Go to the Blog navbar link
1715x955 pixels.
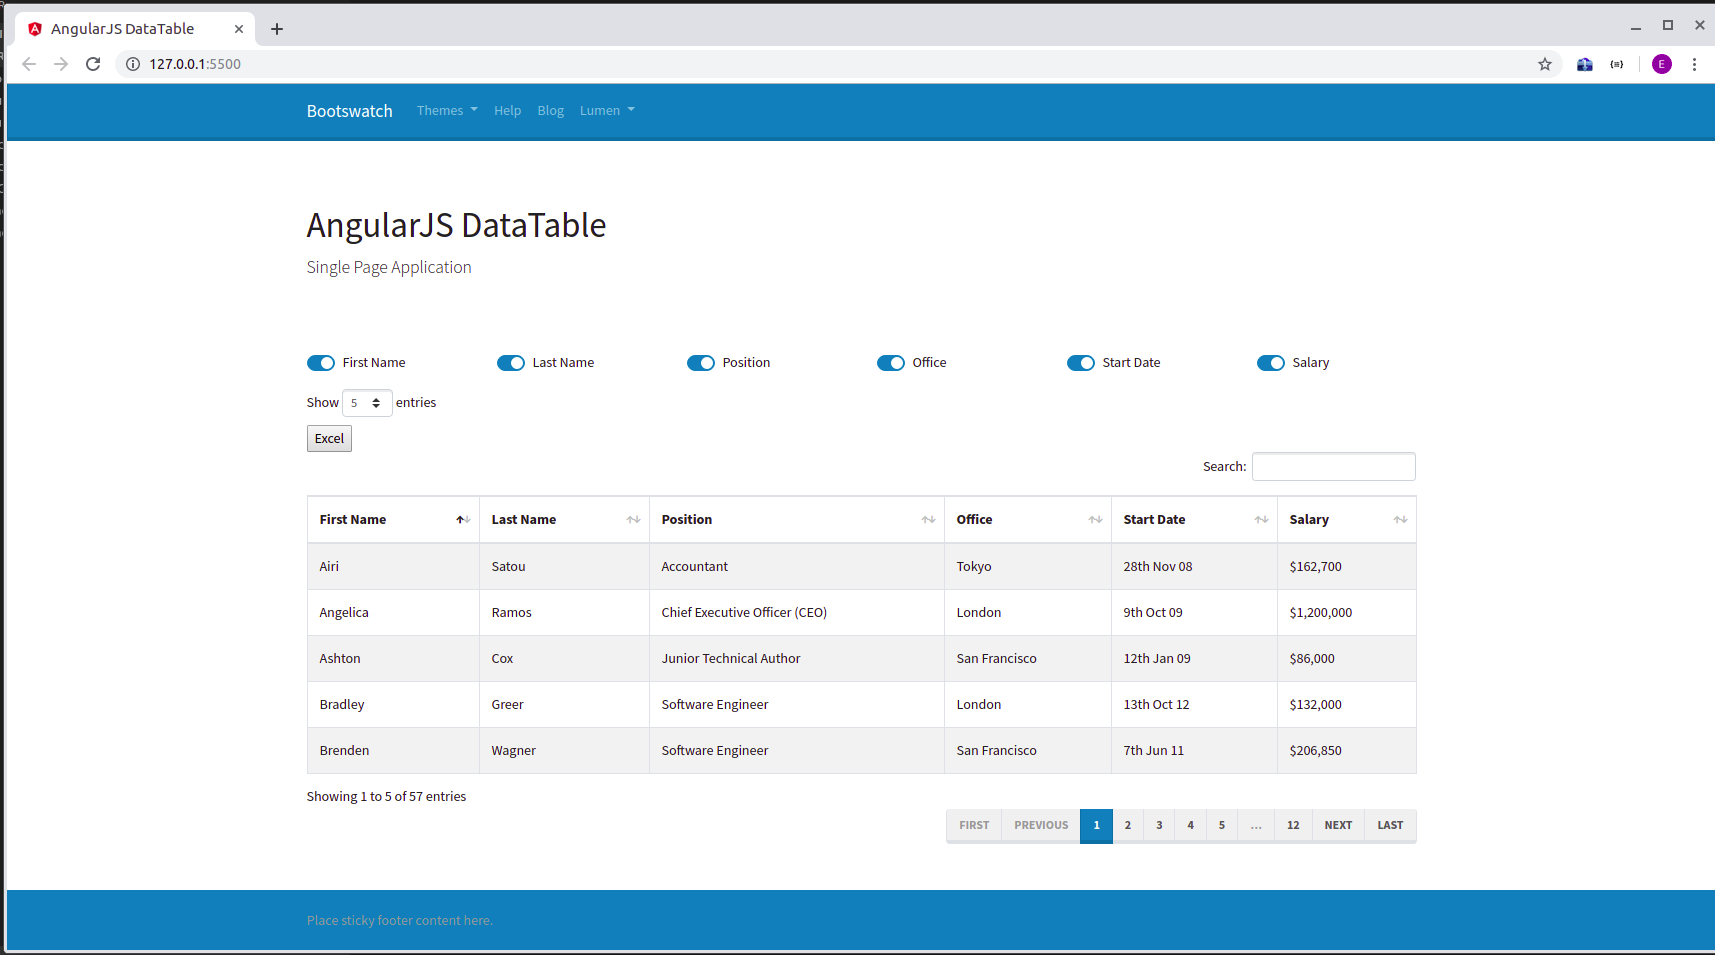[x=550, y=111]
